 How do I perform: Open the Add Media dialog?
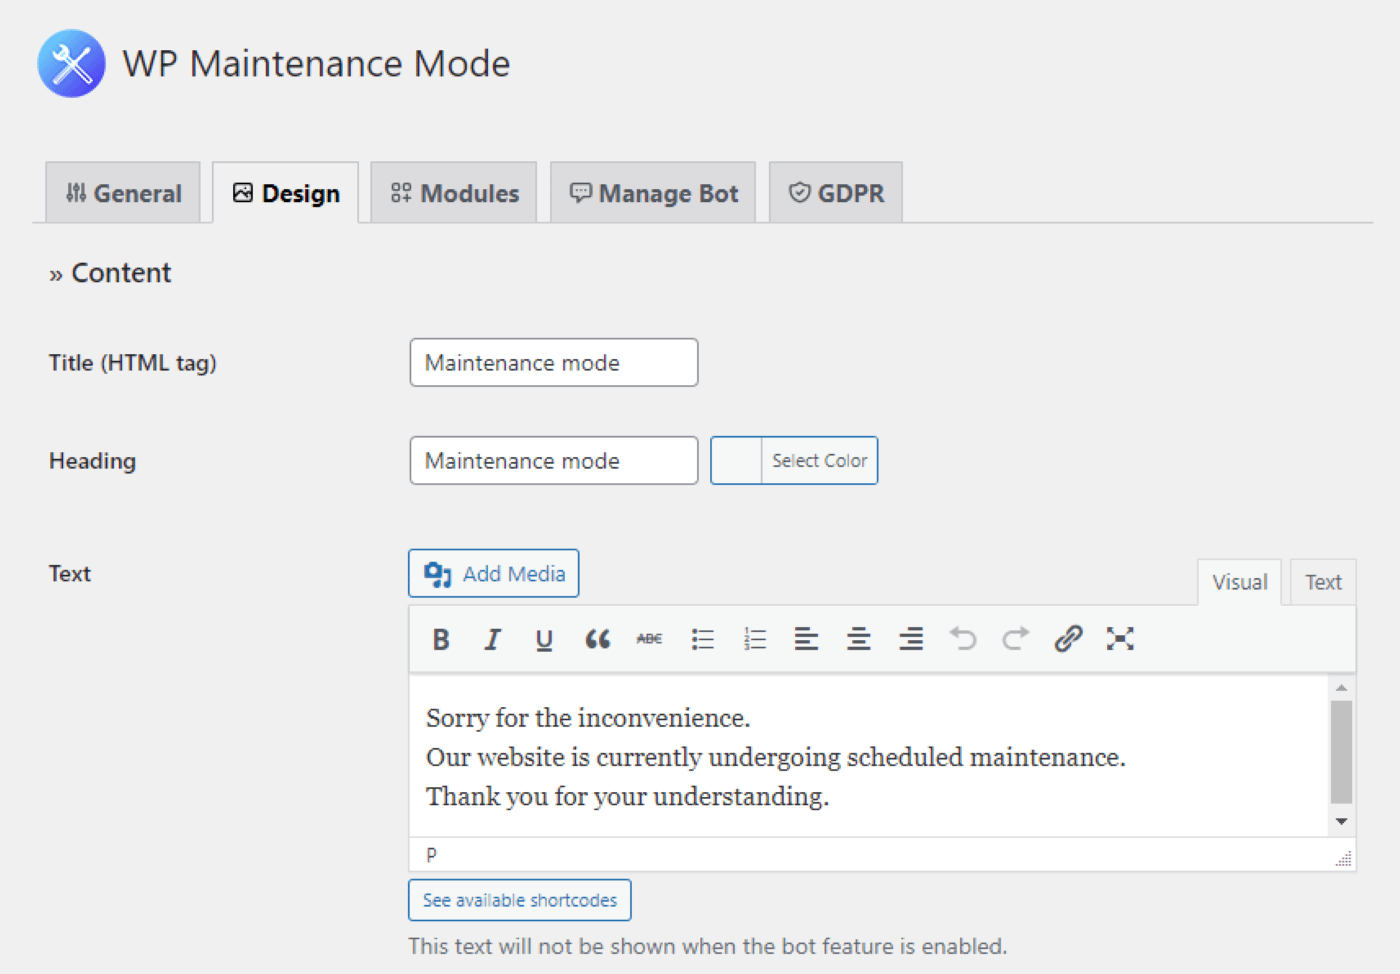coord(493,573)
